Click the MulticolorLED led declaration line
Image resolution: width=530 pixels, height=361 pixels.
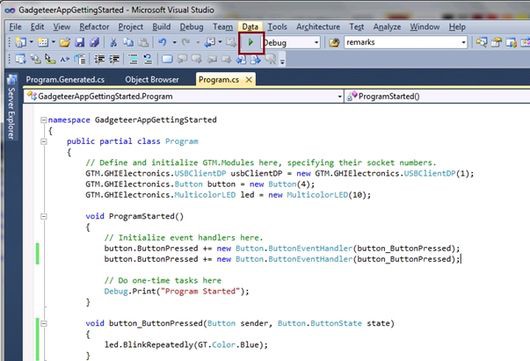pos(228,195)
